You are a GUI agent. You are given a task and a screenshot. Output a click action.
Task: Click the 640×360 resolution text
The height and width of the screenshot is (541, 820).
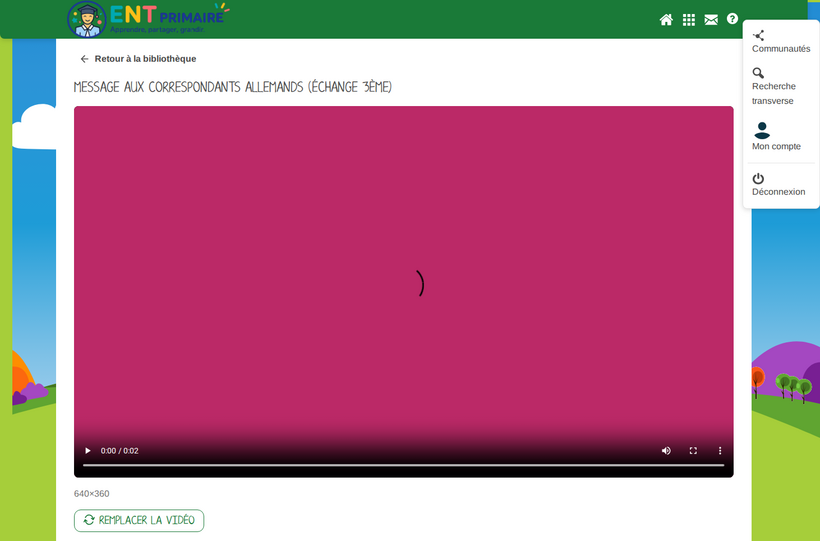tap(92, 493)
